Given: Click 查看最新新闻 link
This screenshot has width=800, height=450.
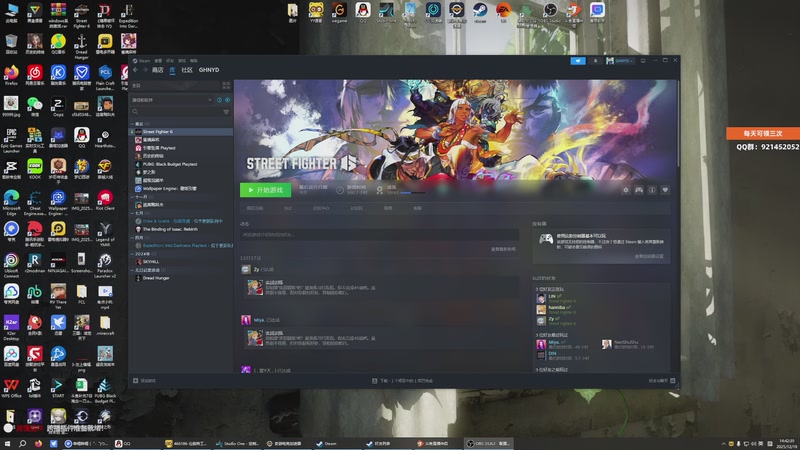Looking at the screenshot, I should click(x=503, y=249).
